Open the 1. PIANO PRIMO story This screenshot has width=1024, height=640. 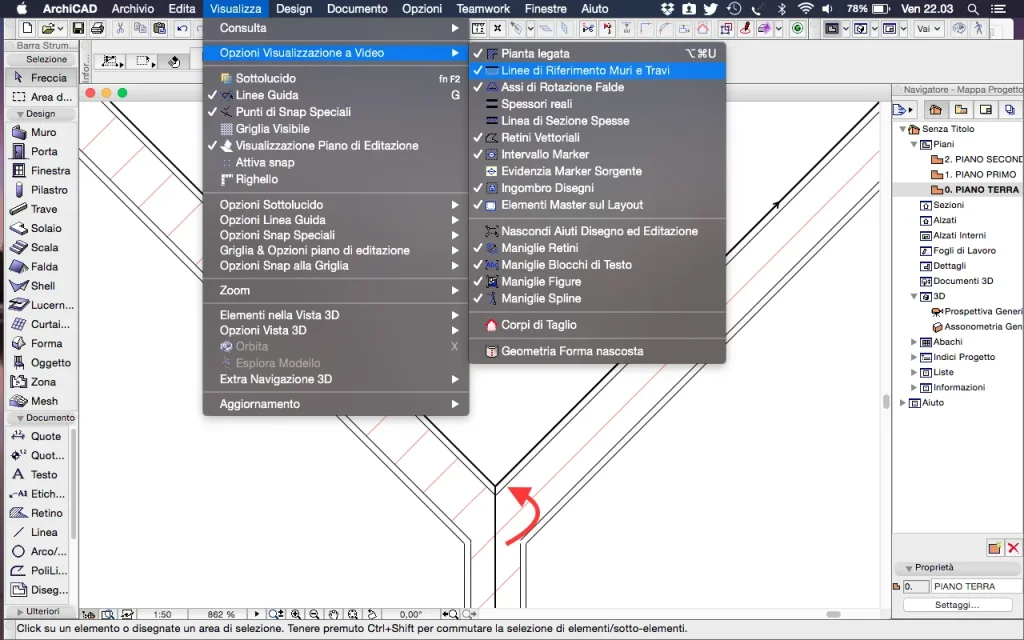(x=979, y=174)
